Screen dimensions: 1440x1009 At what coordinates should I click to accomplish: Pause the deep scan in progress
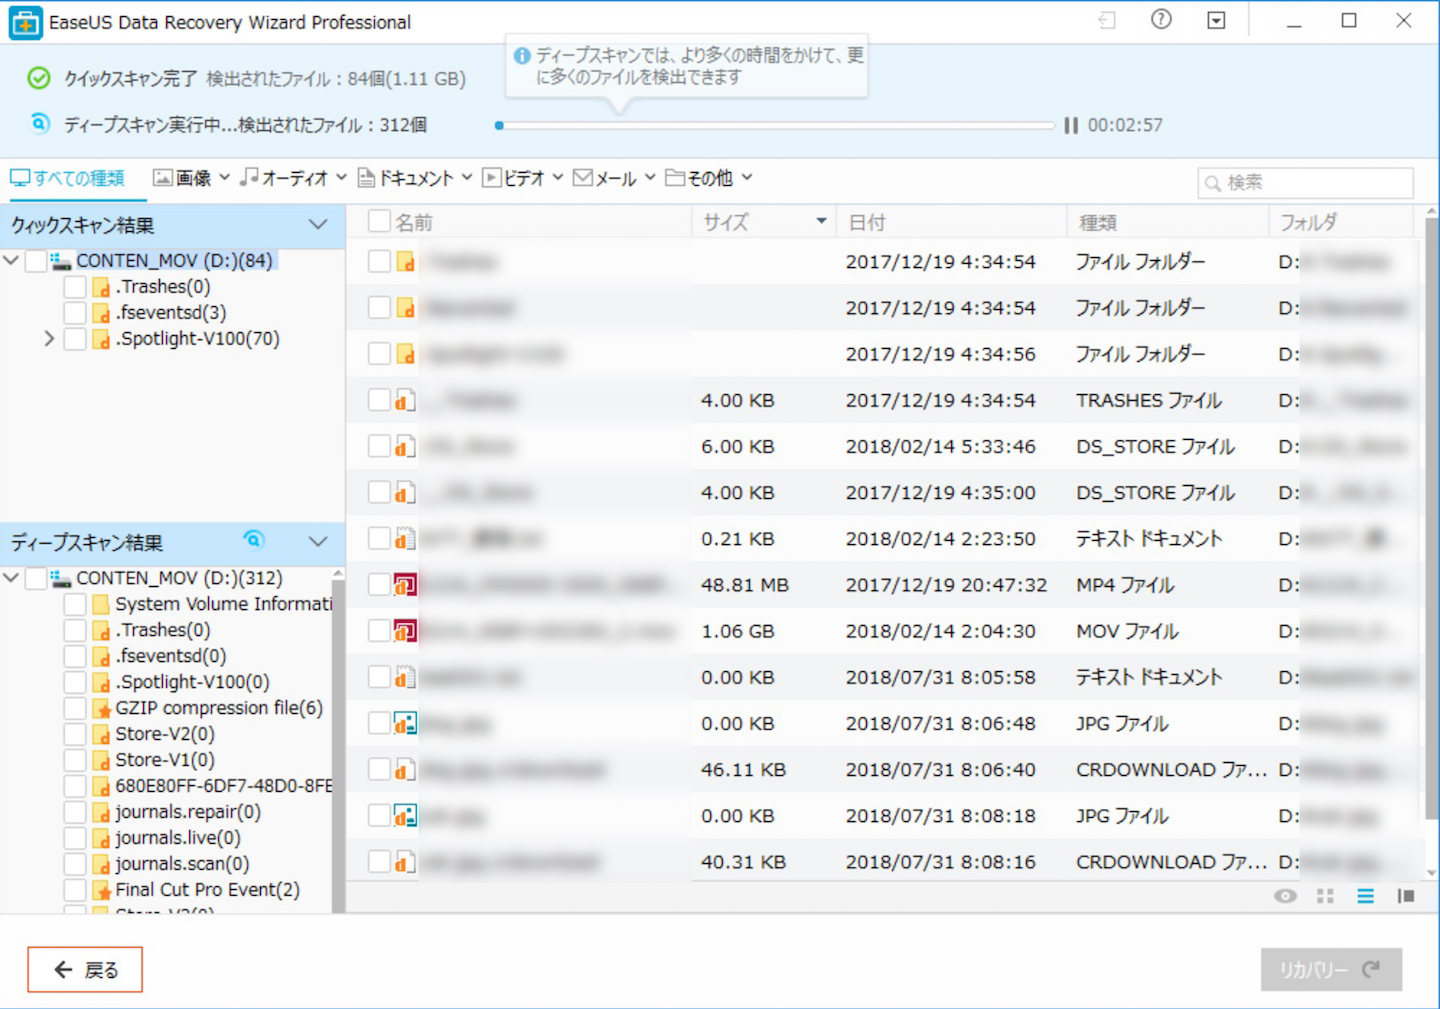click(x=1071, y=125)
